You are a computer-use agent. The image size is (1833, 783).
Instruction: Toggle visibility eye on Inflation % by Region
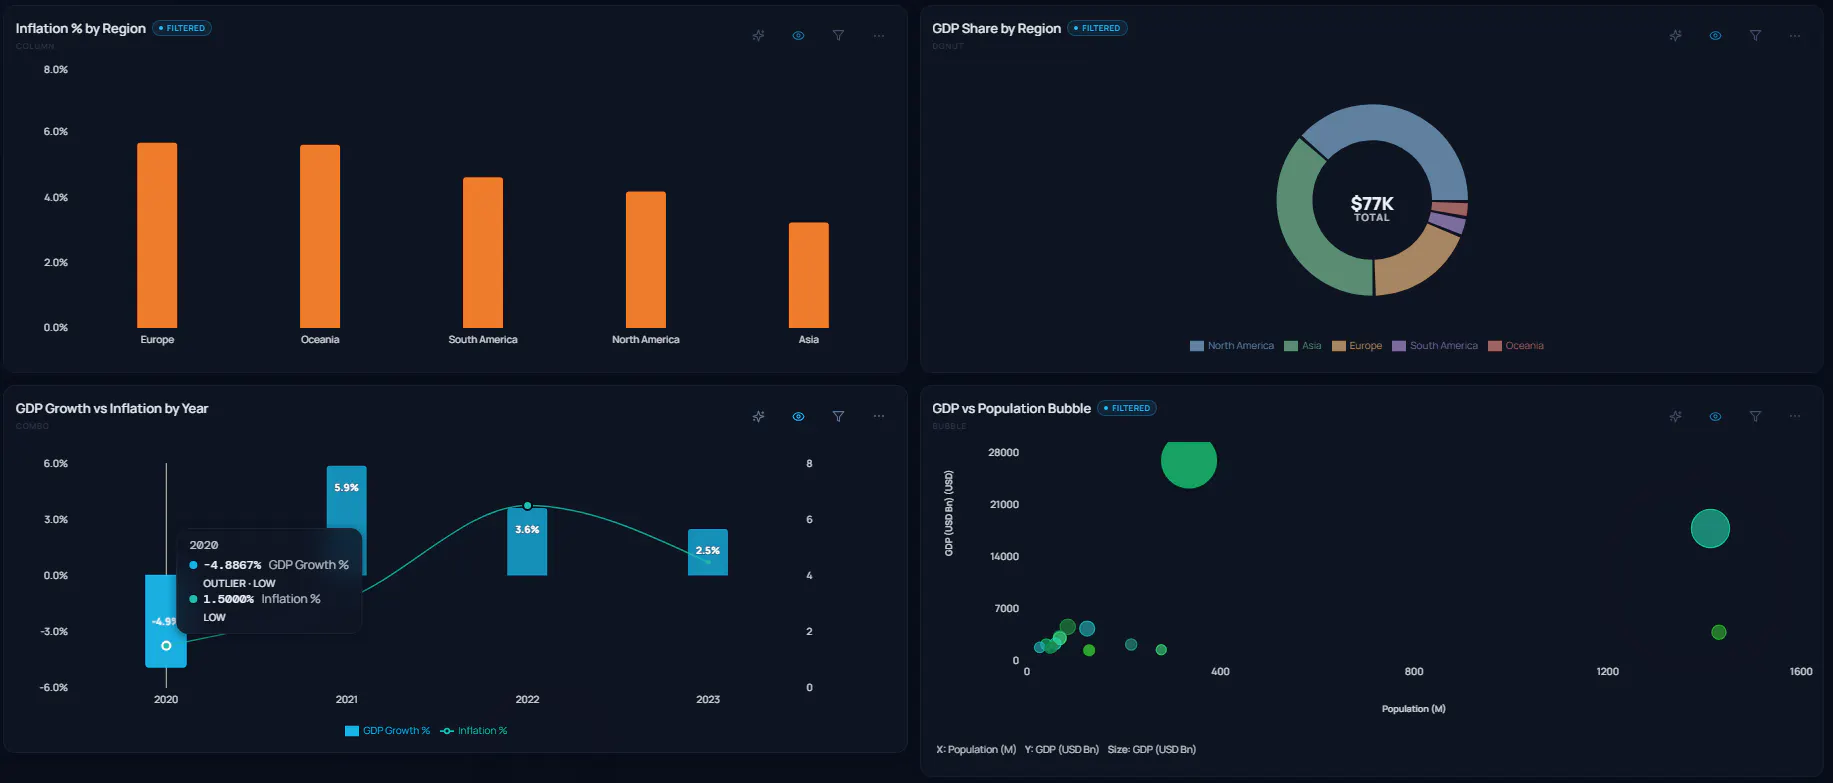[798, 35]
